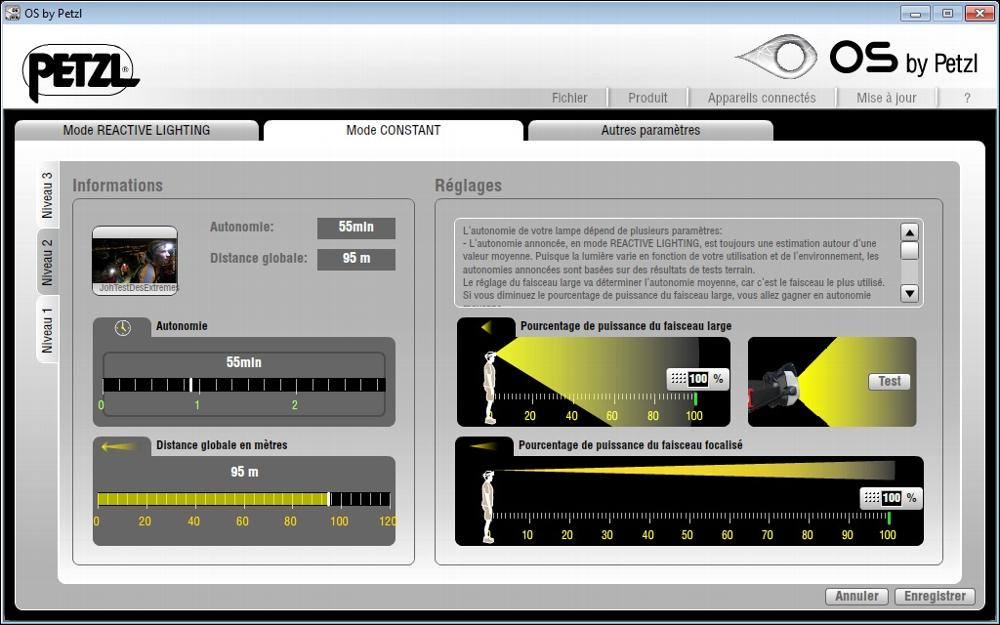Open the Autres paramètres tab

click(651, 130)
